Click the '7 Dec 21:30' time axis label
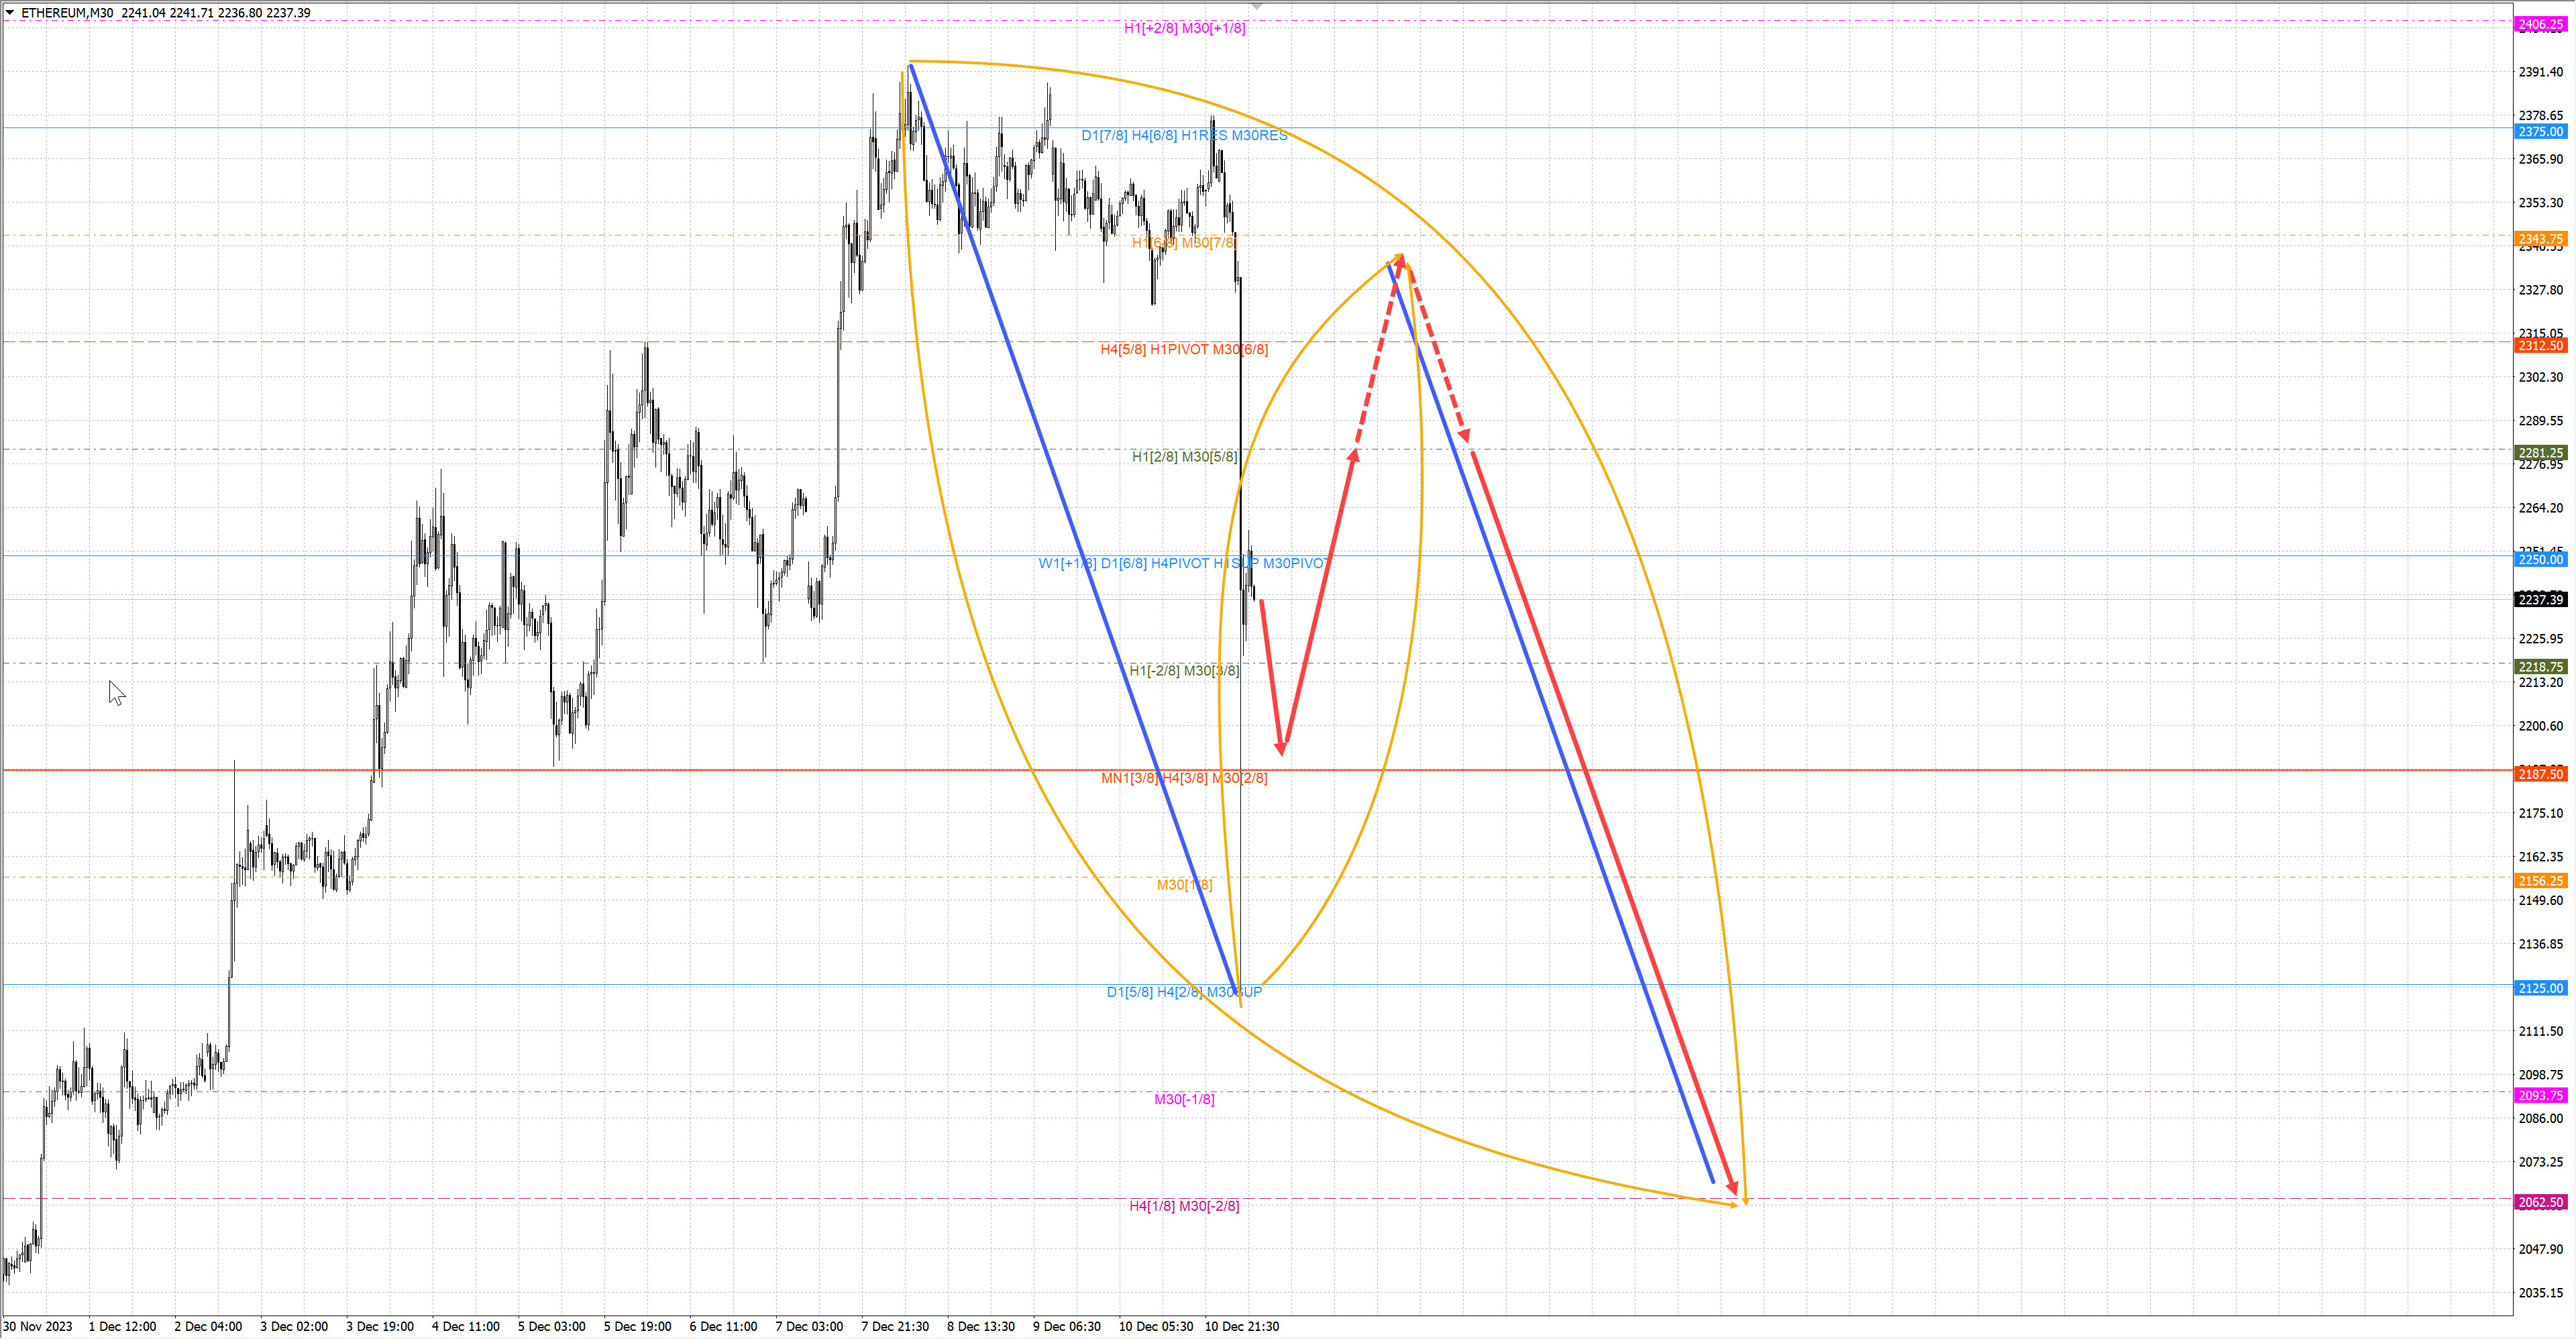The width and height of the screenshot is (2576, 1339). point(895,1326)
